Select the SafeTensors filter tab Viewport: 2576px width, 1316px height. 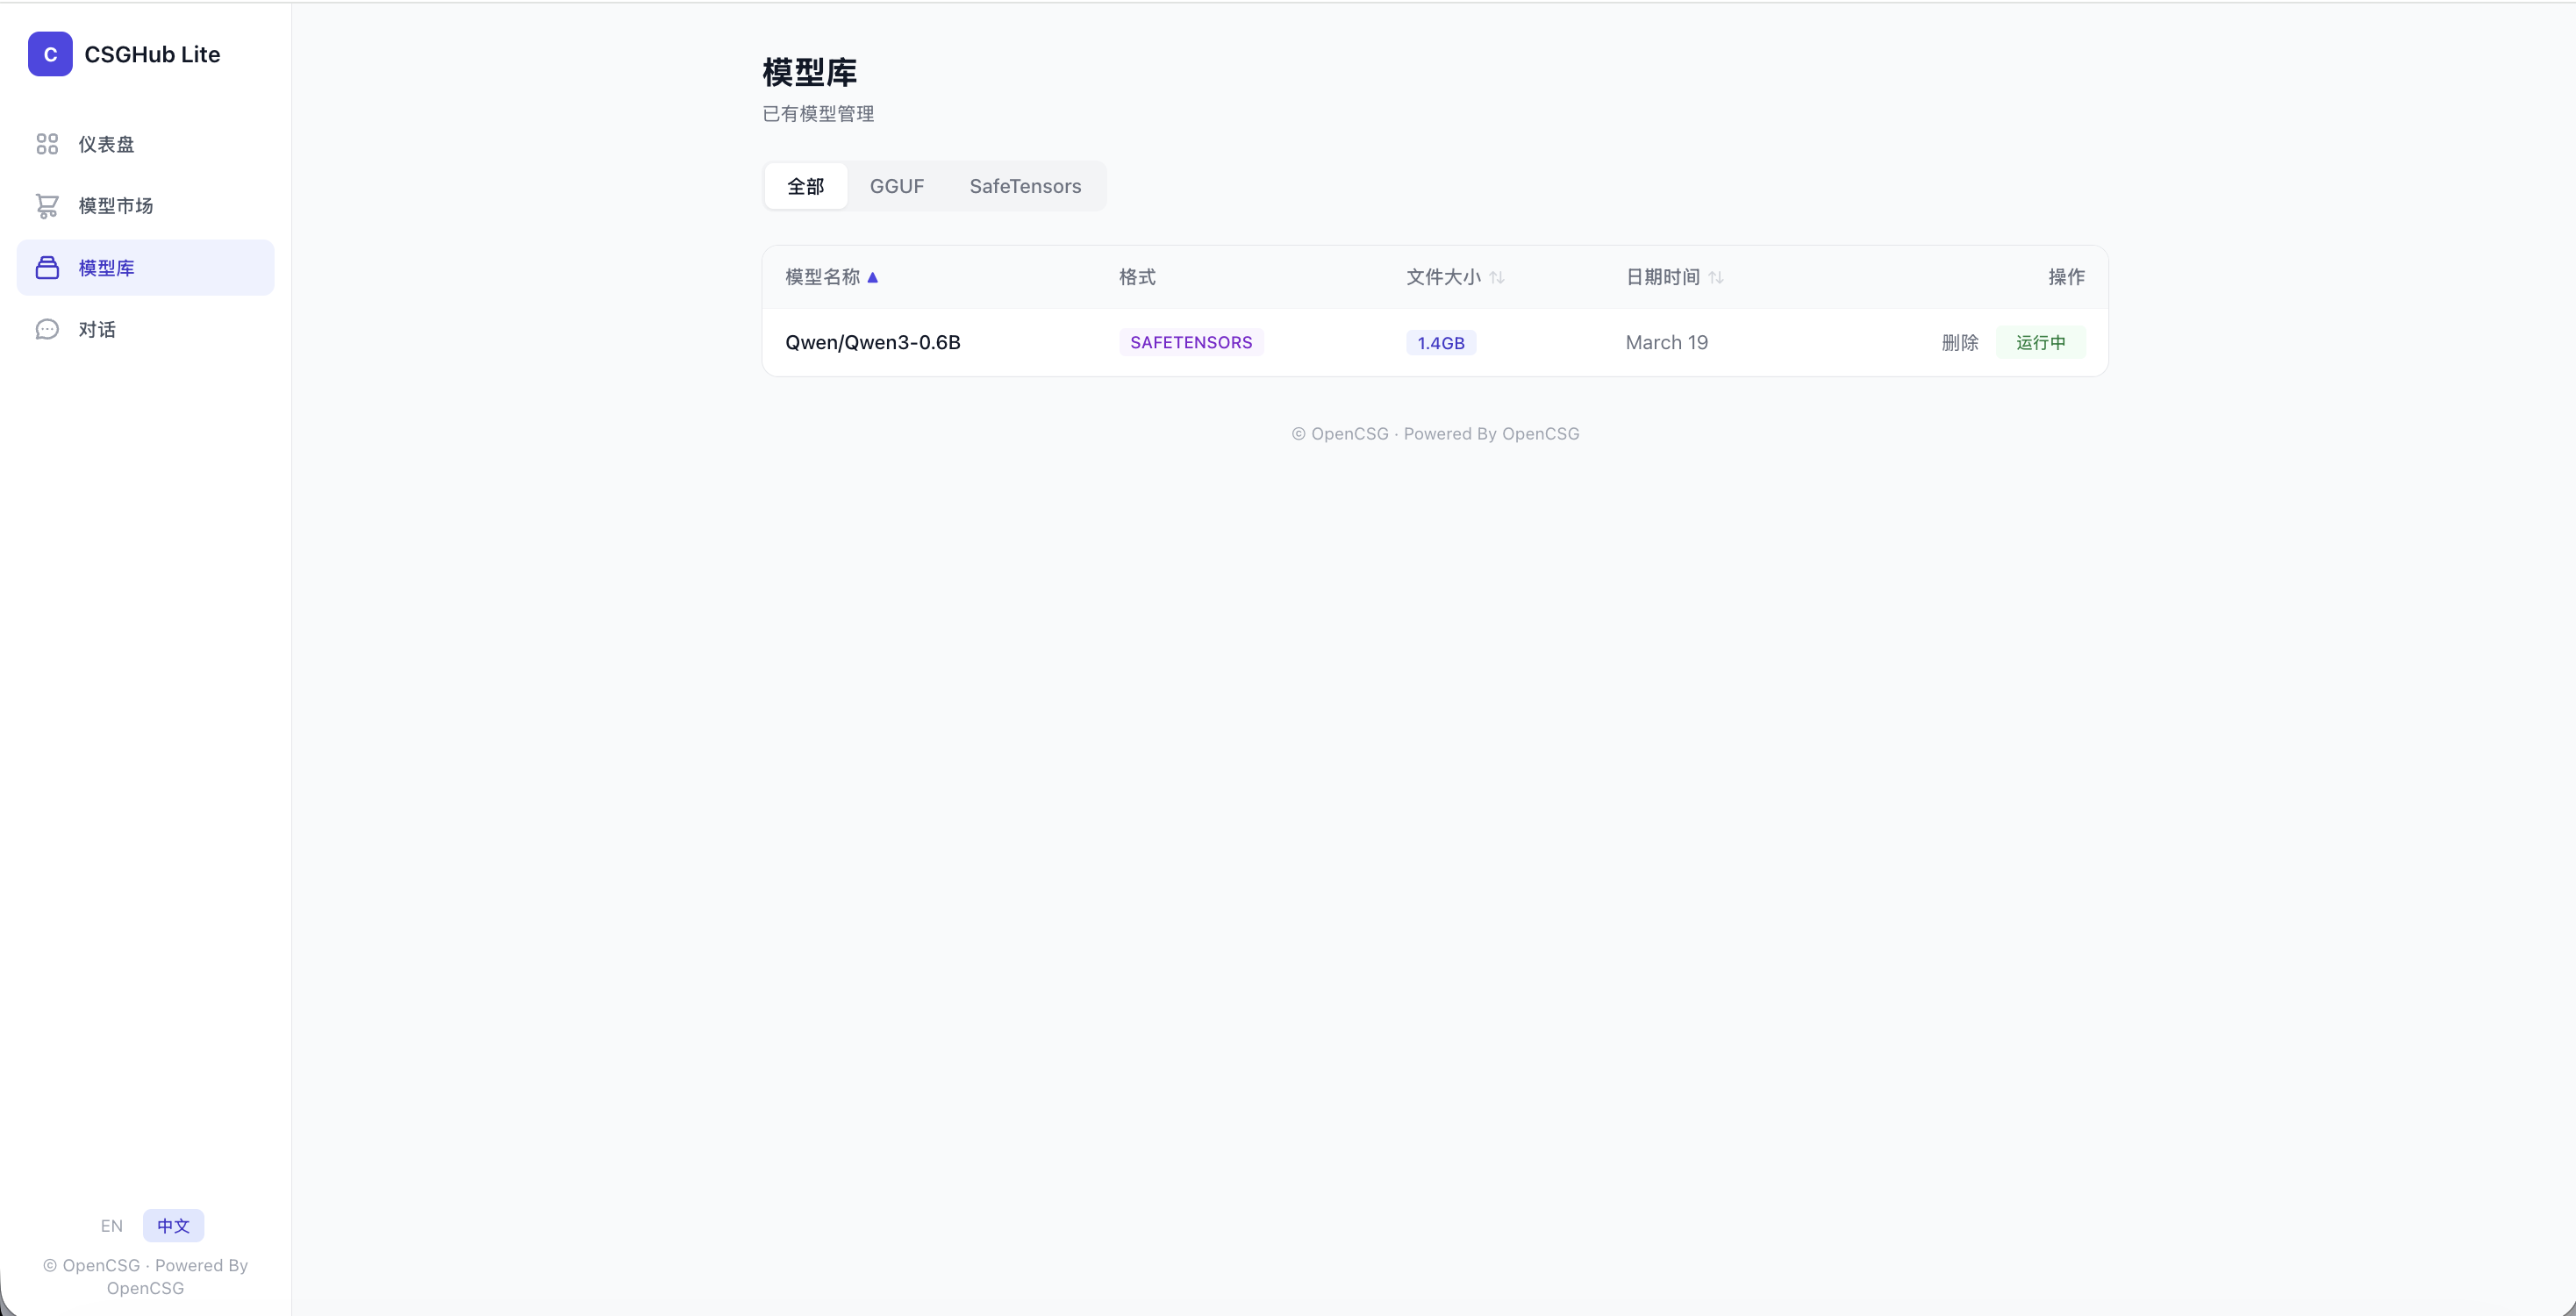1025,186
